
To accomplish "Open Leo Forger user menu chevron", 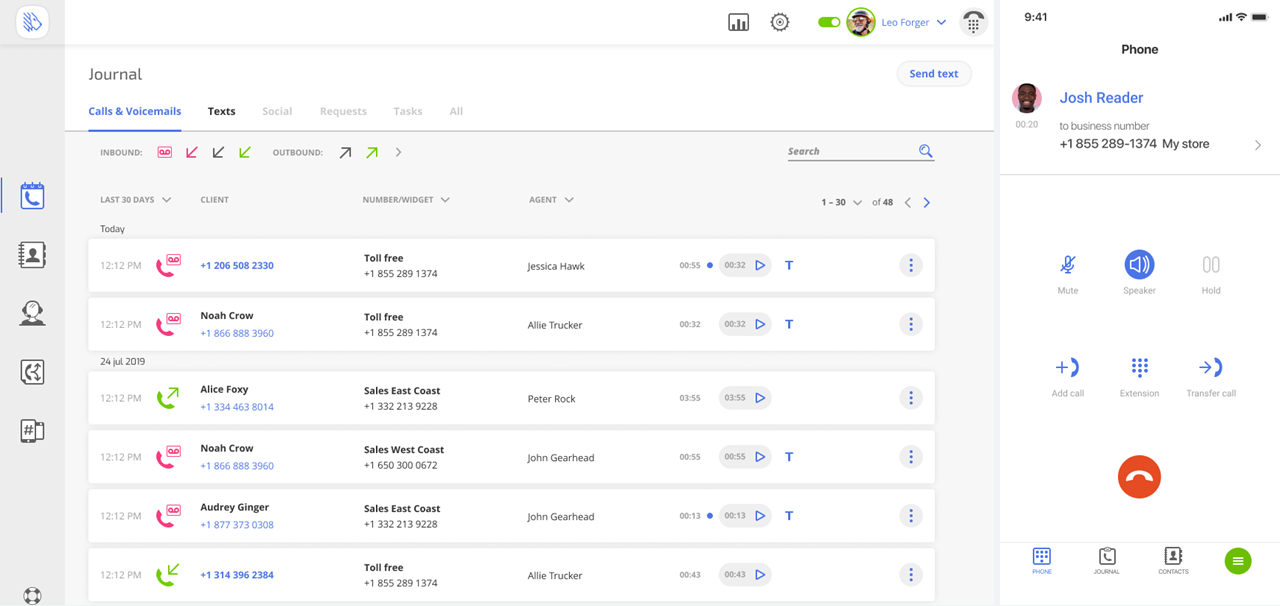I will [941, 22].
